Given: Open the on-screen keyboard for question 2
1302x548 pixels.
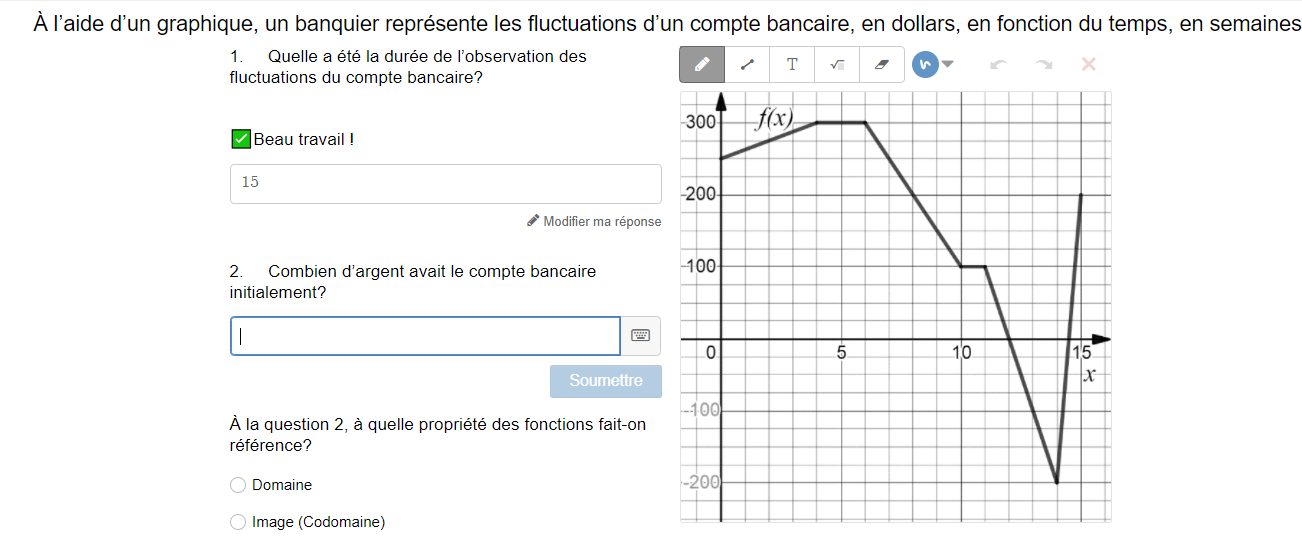Looking at the screenshot, I should pyautogui.click(x=641, y=336).
